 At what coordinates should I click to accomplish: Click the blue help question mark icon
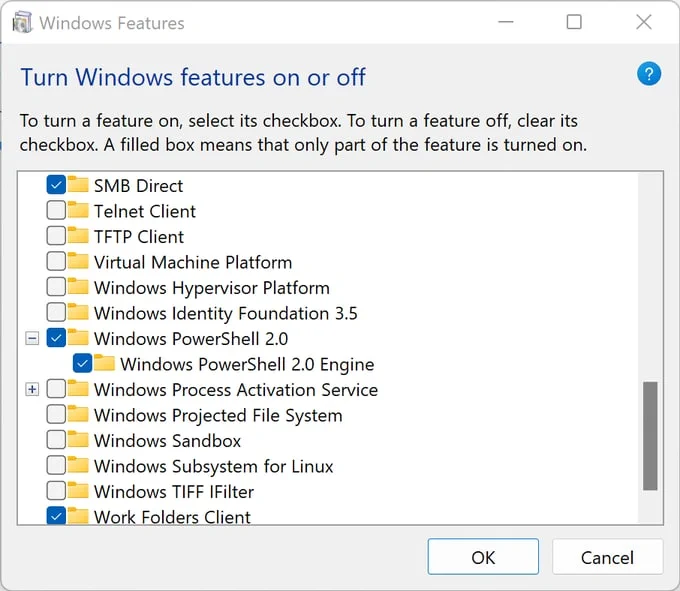pyautogui.click(x=649, y=74)
